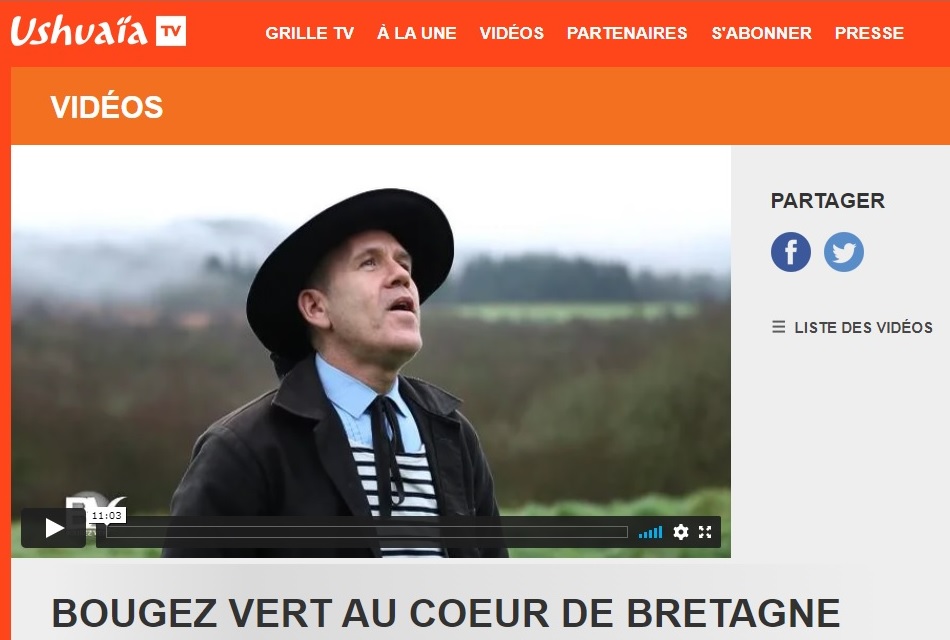This screenshot has height=640, width=950.
Task: Open GRILLE TV menu
Action: click(x=310, y=33)
